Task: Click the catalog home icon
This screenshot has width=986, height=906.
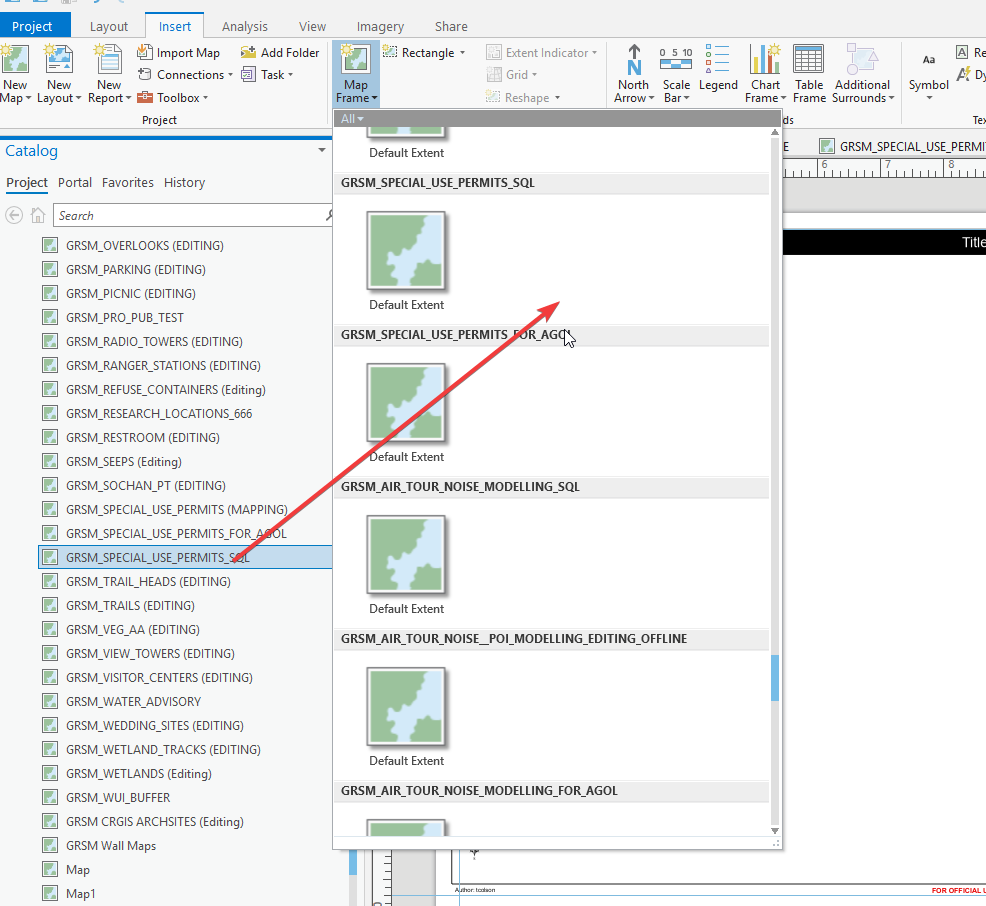Action: click(38, 216)
